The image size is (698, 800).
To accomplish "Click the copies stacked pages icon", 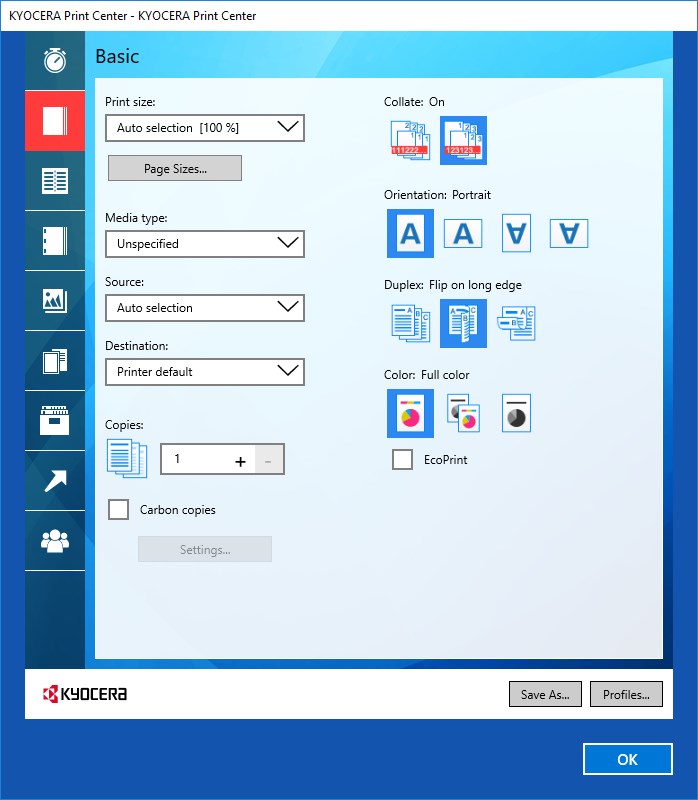I will tap(127, 459).
